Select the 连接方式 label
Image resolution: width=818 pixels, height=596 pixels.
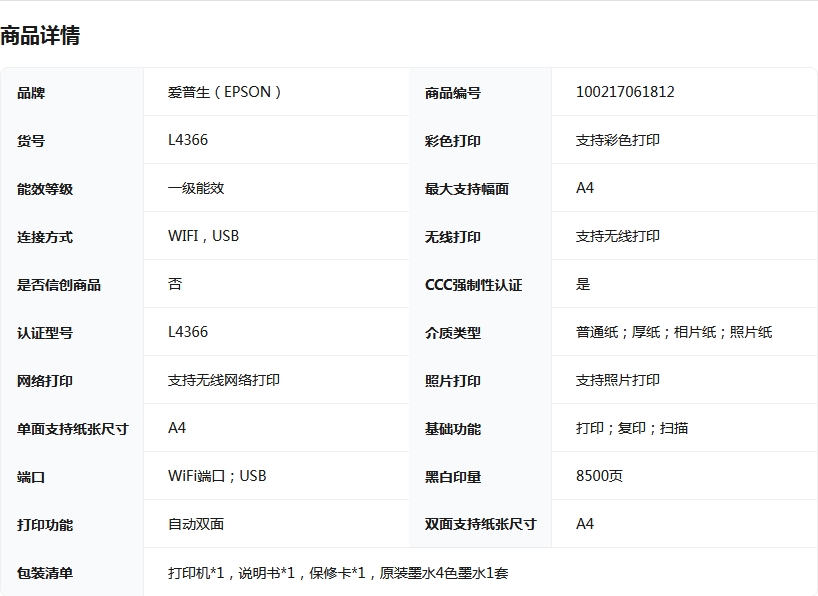click(45, 237)
